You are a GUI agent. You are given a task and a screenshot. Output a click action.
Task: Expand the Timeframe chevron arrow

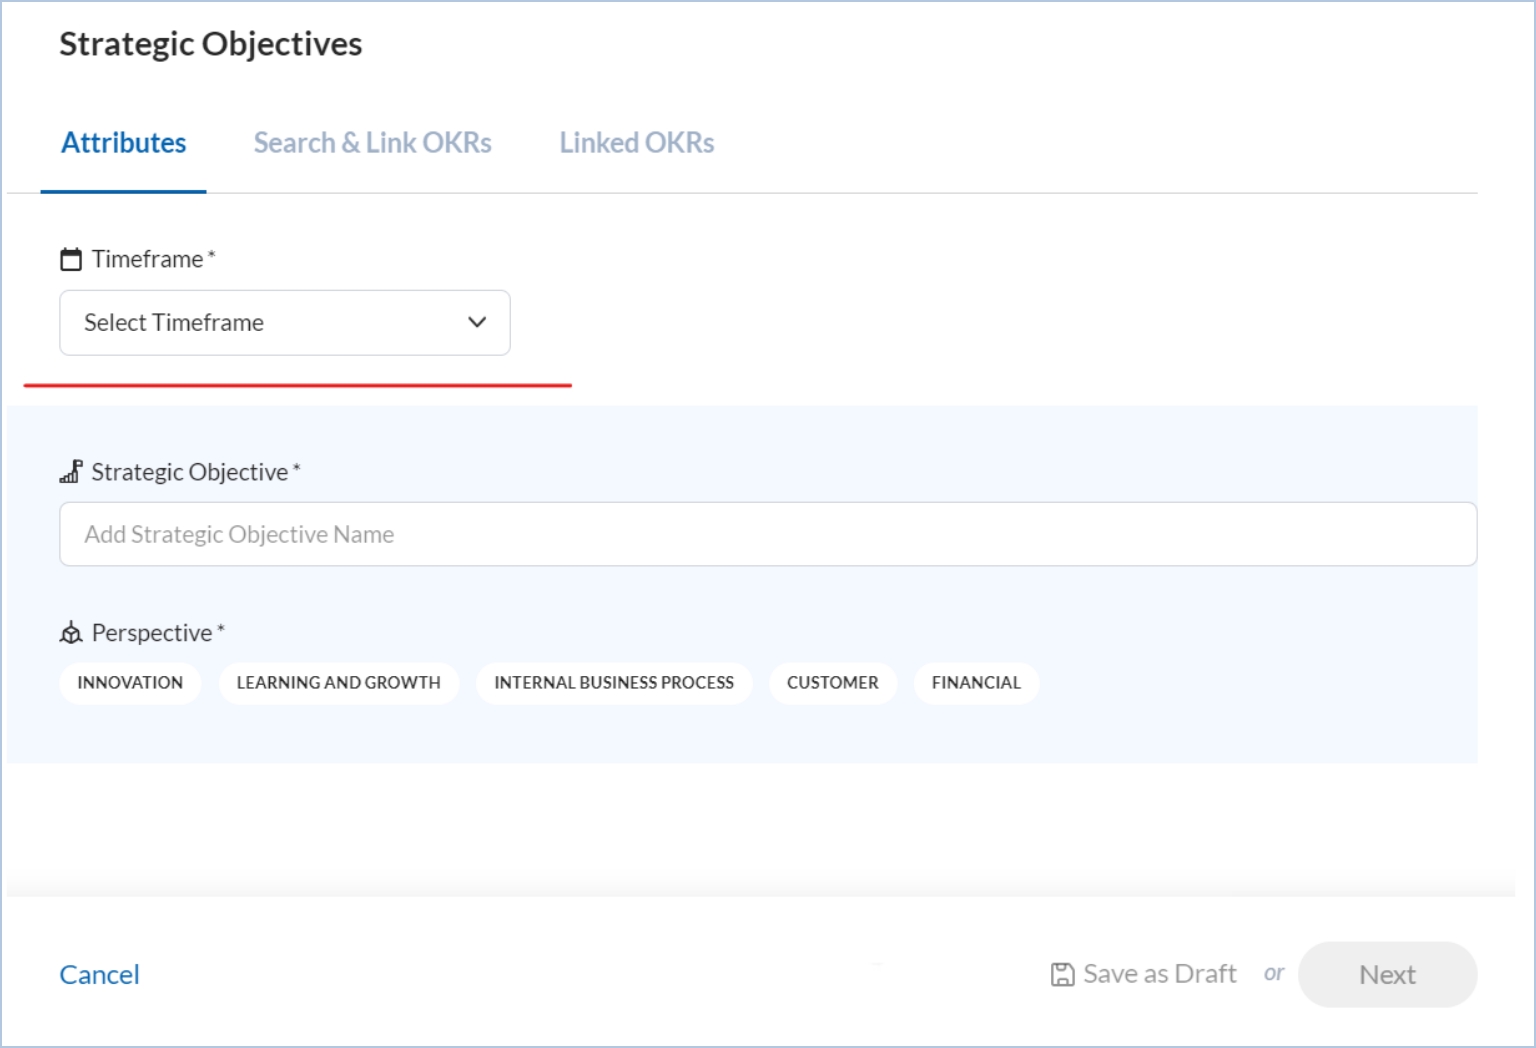click(477, 323)
